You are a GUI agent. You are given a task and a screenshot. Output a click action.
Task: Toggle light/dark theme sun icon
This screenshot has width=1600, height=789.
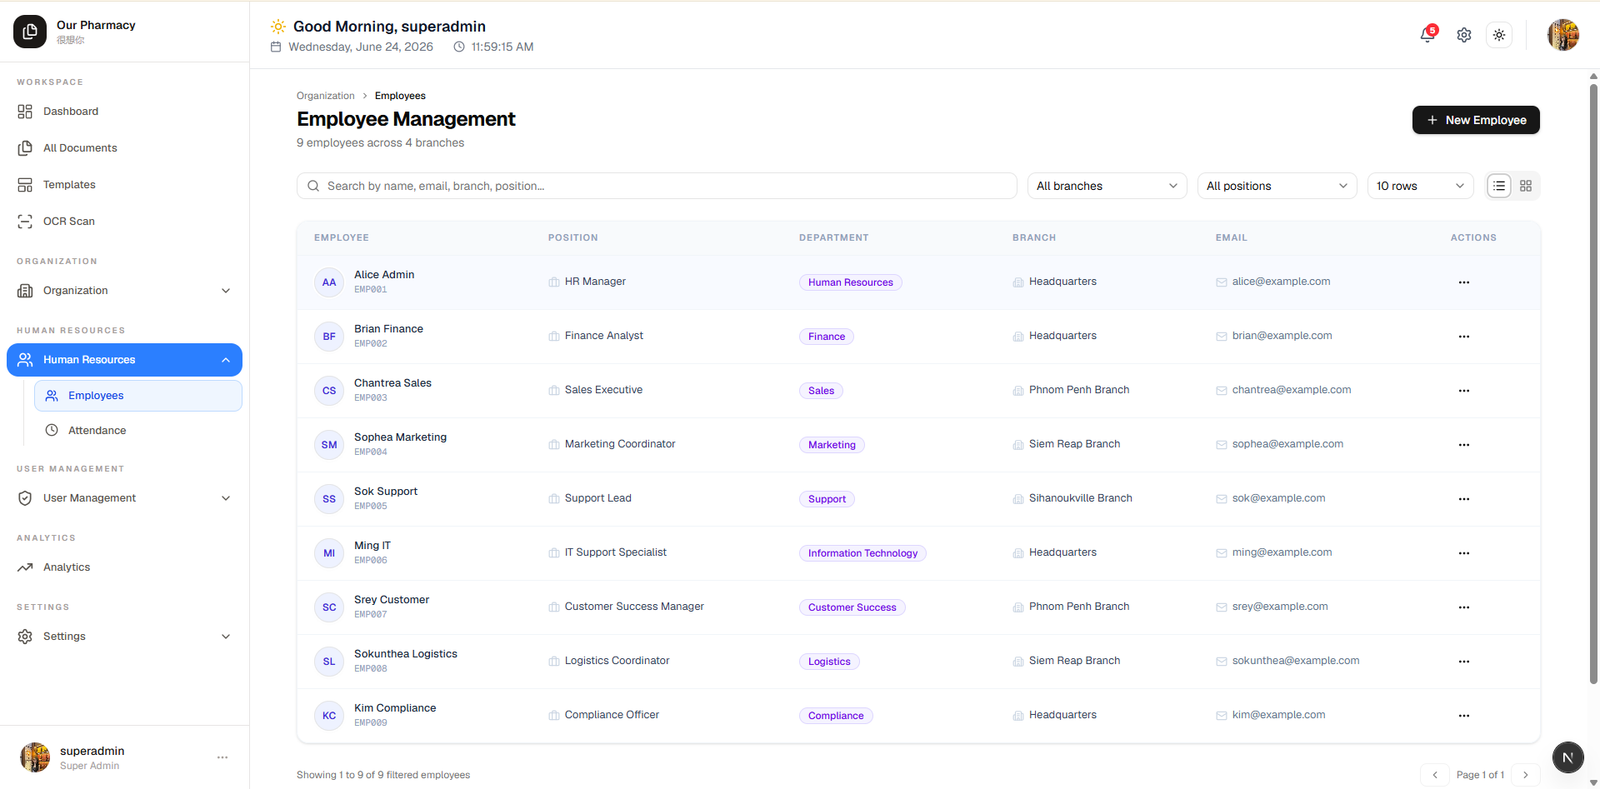1499,35
